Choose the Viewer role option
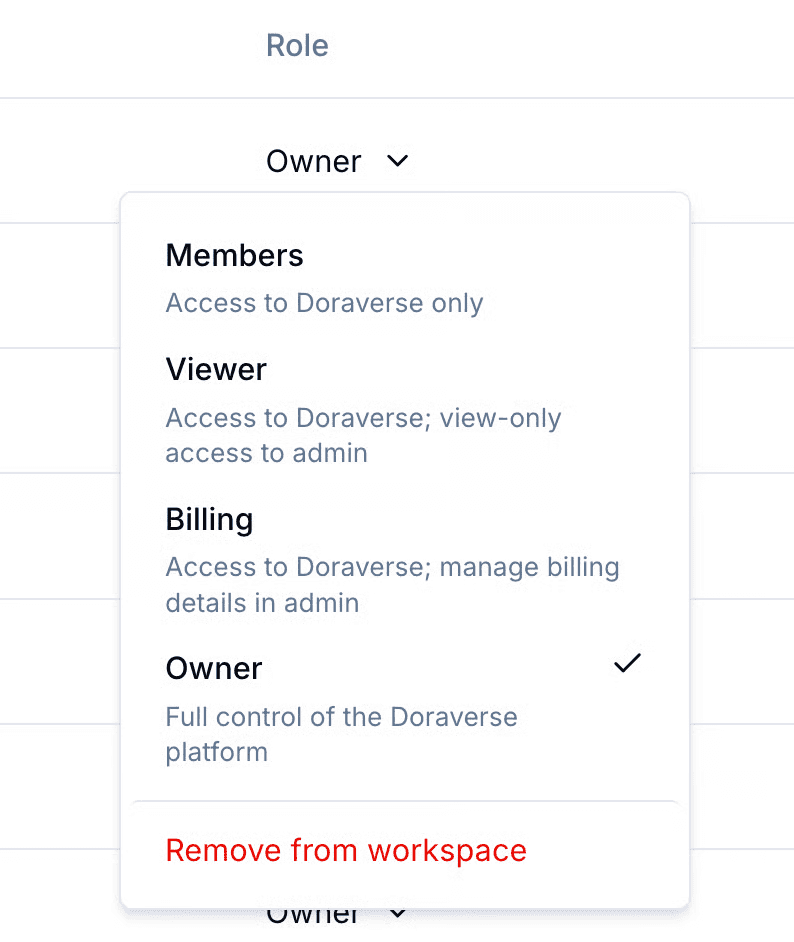This screenshot has width=794, height=942. tap(405, 410)
